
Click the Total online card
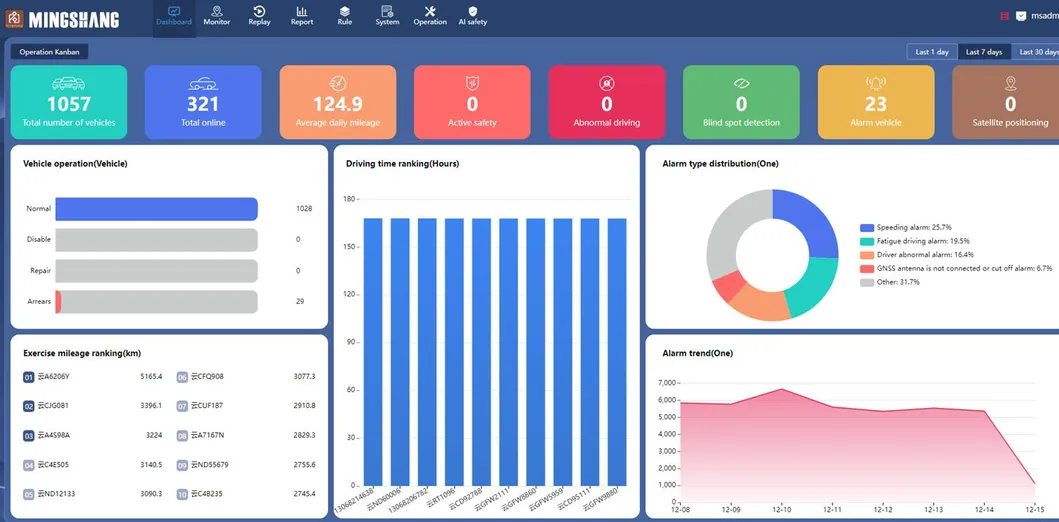pyautogui.click(x=203, y=102)
